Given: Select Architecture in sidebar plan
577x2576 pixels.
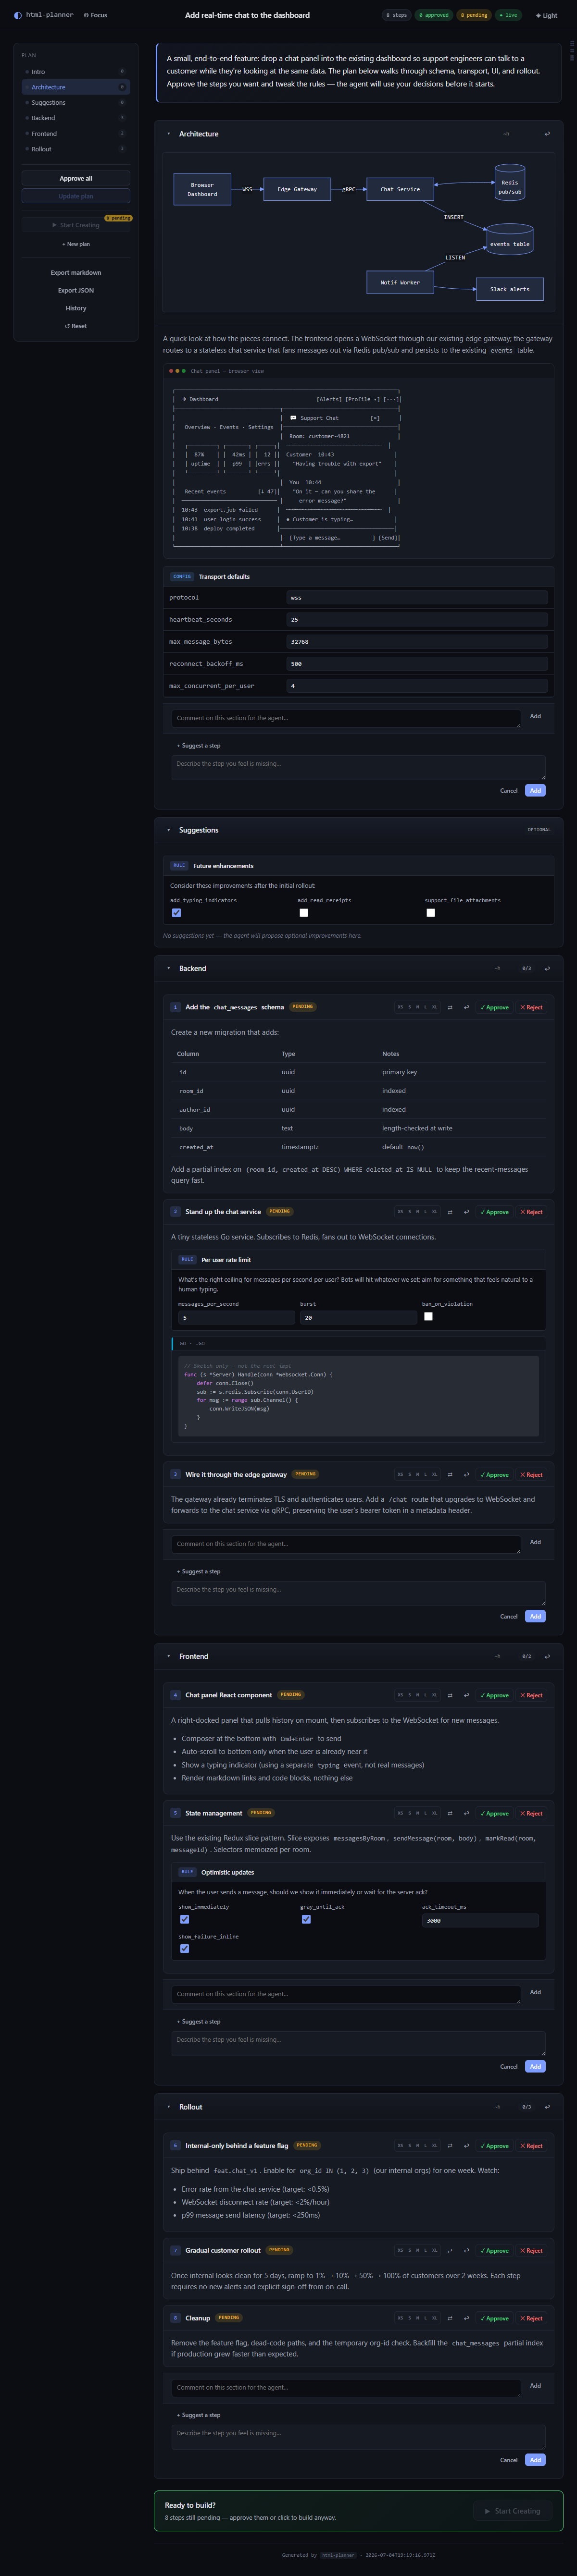Looking at the screenshot, I should [76, 87].
